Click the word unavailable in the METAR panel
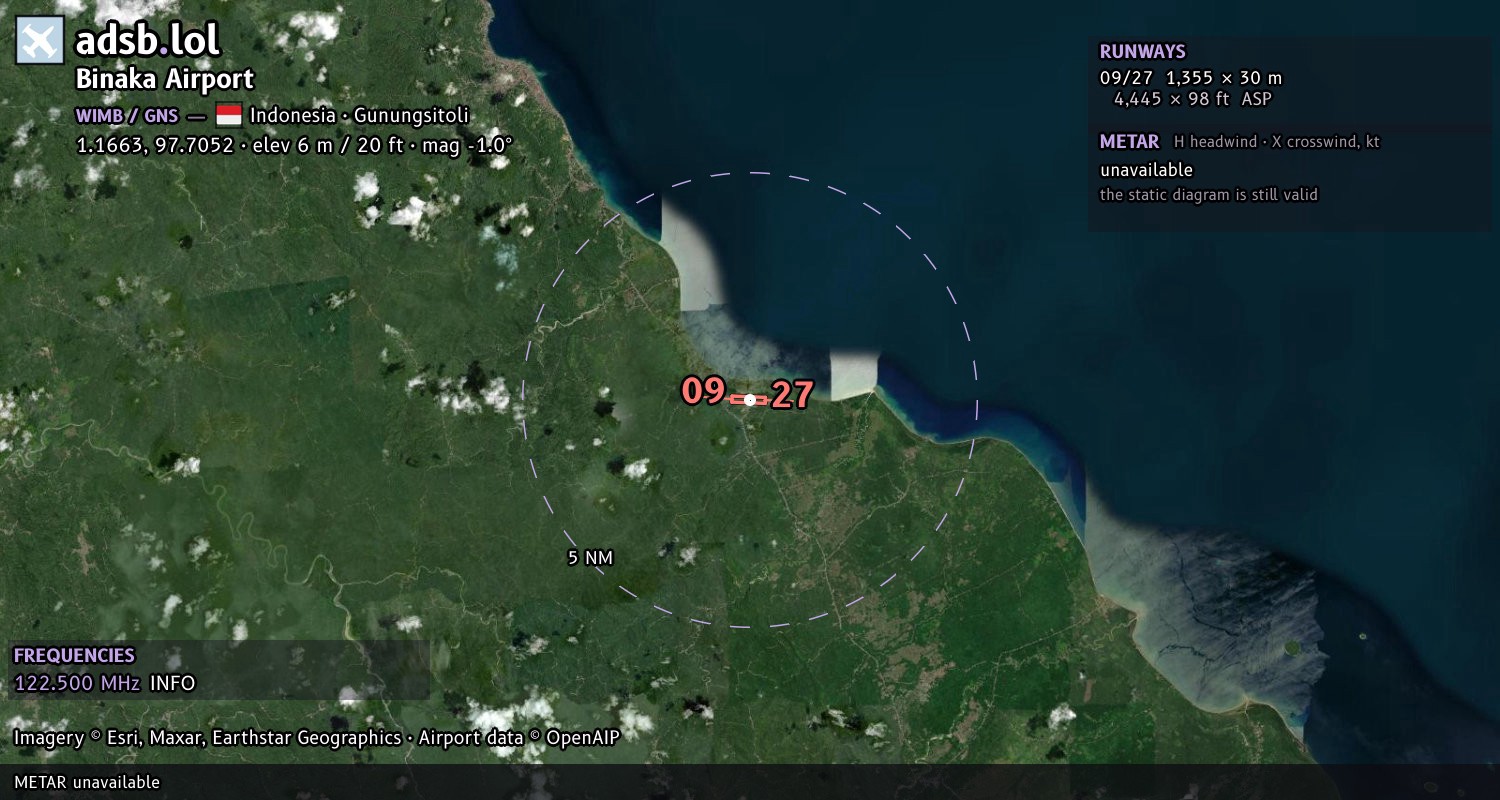Screen dimensions: 1500x800 pyautogui.click(x=1147, y=170)
